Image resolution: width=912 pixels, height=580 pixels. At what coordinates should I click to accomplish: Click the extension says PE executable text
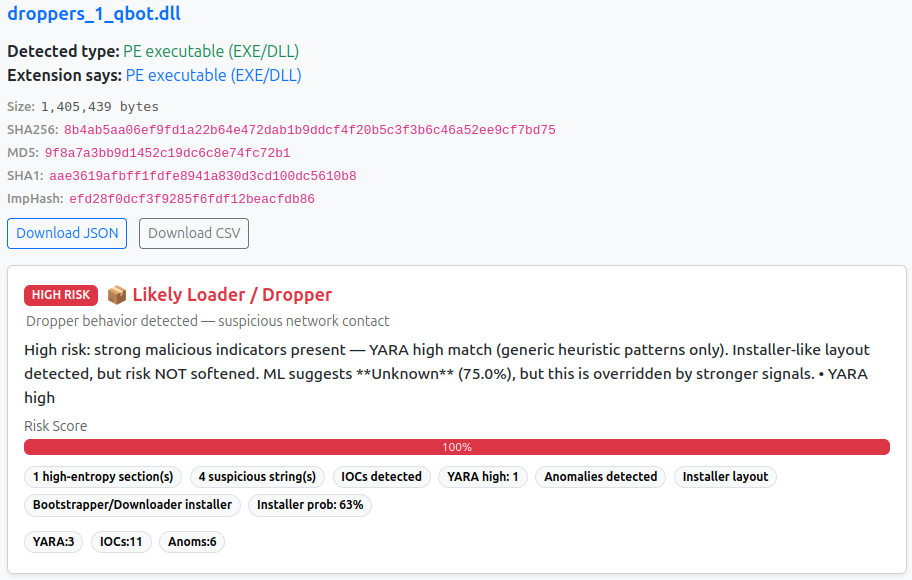click(x=213, y=75)
